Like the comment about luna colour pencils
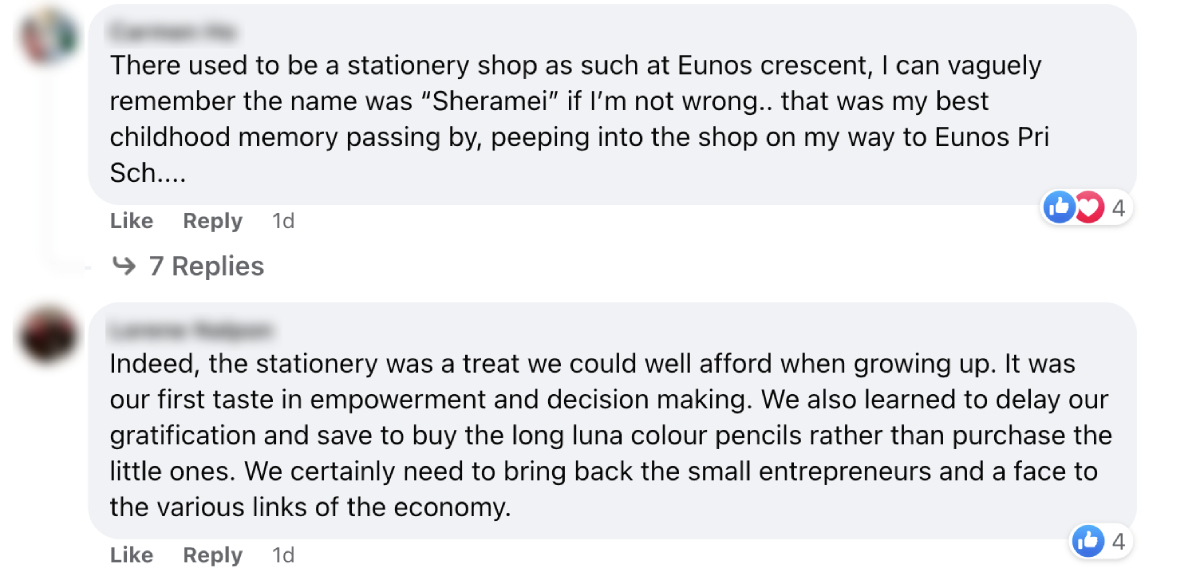Image resolution: width=1200 pixels, height=576 pixels. tap(131, 555)
